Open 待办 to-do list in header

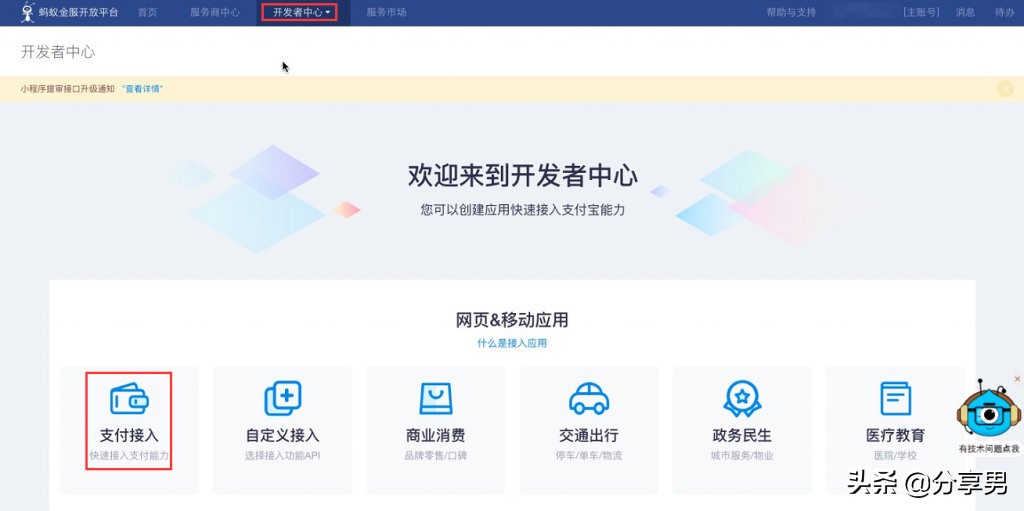(x=1004, y=12)
